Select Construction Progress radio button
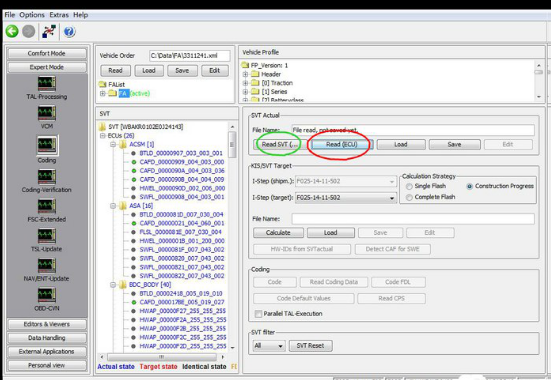This screenshot has width=551, height=380. click(x=469, y=186)
